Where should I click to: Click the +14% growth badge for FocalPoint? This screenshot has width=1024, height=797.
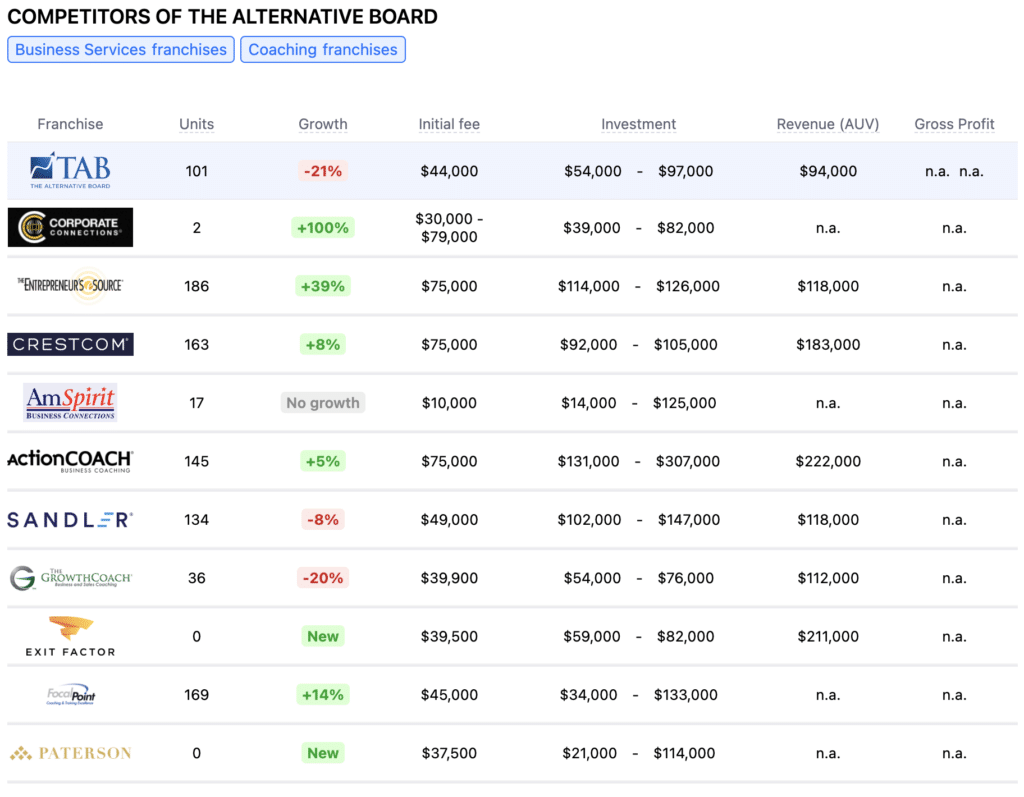(x=323, y=694)
